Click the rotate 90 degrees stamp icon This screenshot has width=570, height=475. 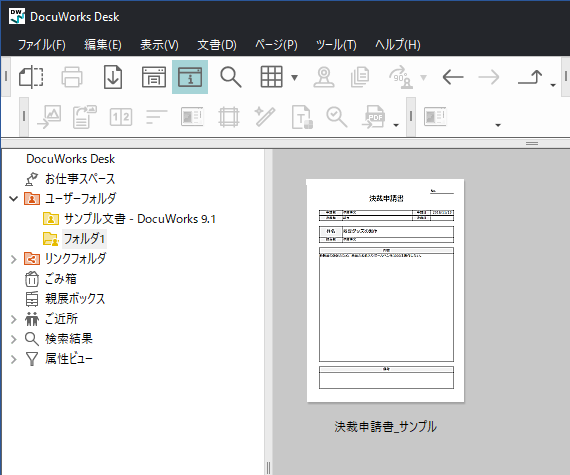401,77
